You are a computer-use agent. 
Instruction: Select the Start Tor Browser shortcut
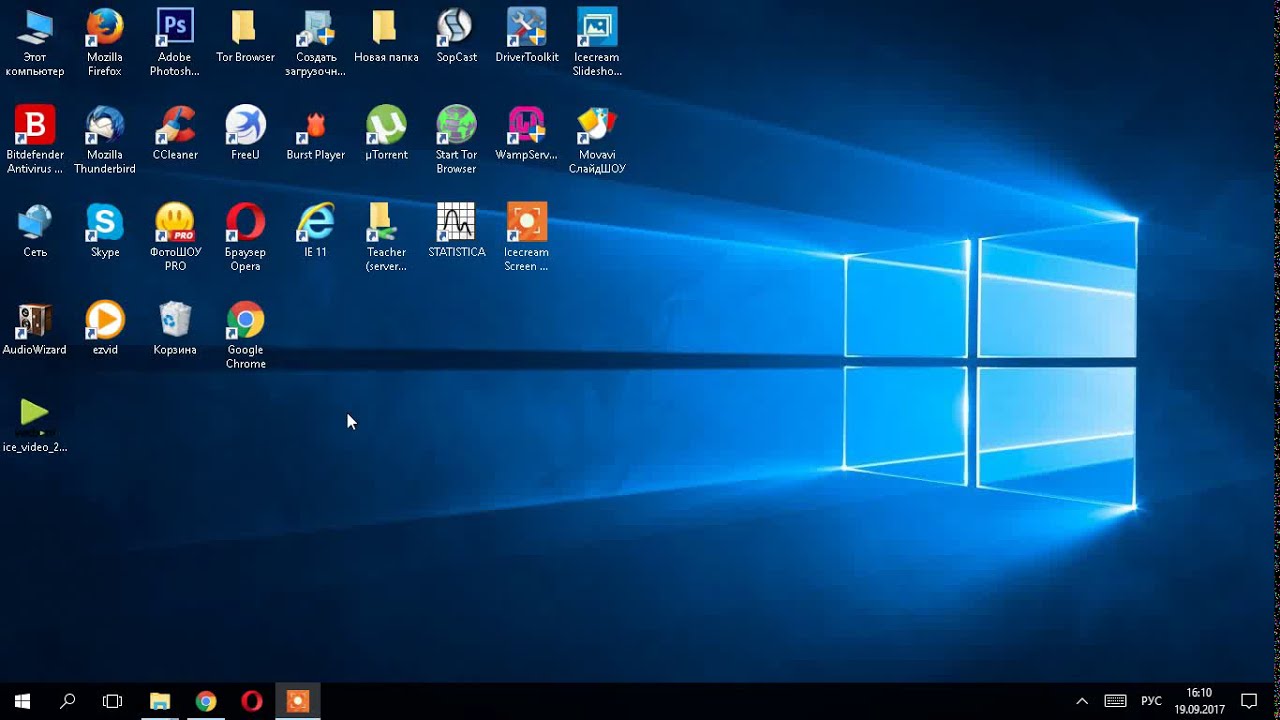[457, 140]
